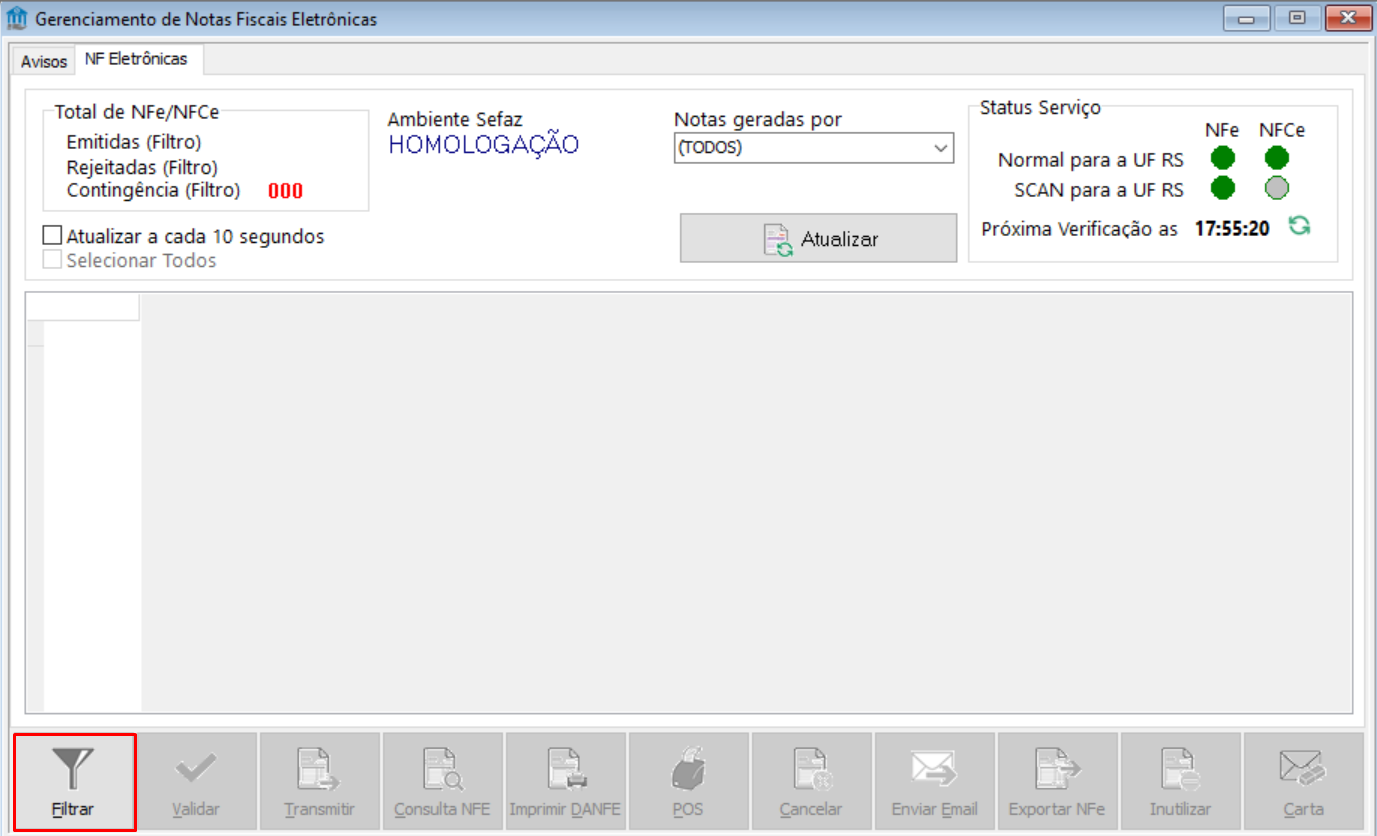Maximize the Gerenciamento window

[1297, 18]
